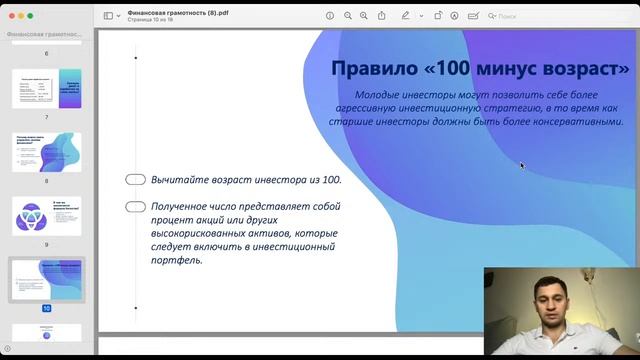Expand the highlight color dropdown arrow
Image resolution: width=640 pixels, height=360 pixels.
click(421, 16)
